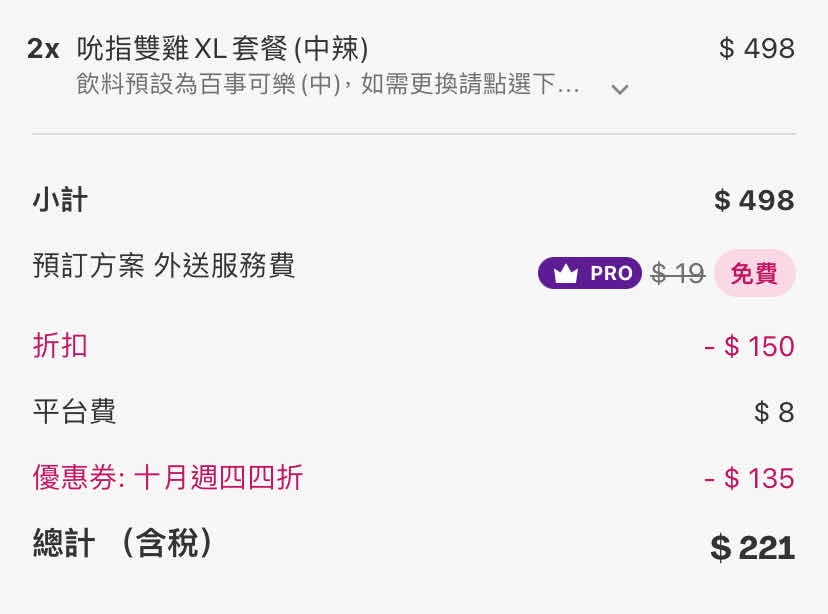Tap the 飲料預設為百事可樂 description text
Viewport: 828px width, 614px height.
tap(328, 84)
